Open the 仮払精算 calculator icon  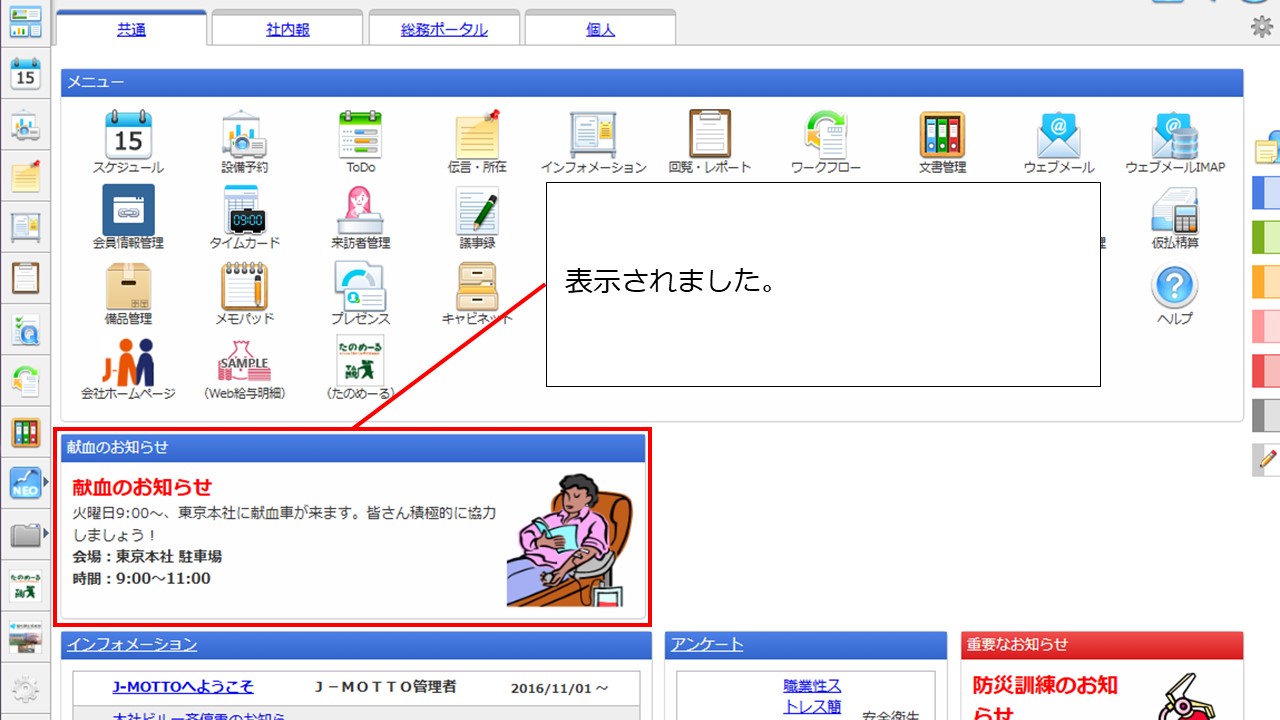(x=1175, y=210)
